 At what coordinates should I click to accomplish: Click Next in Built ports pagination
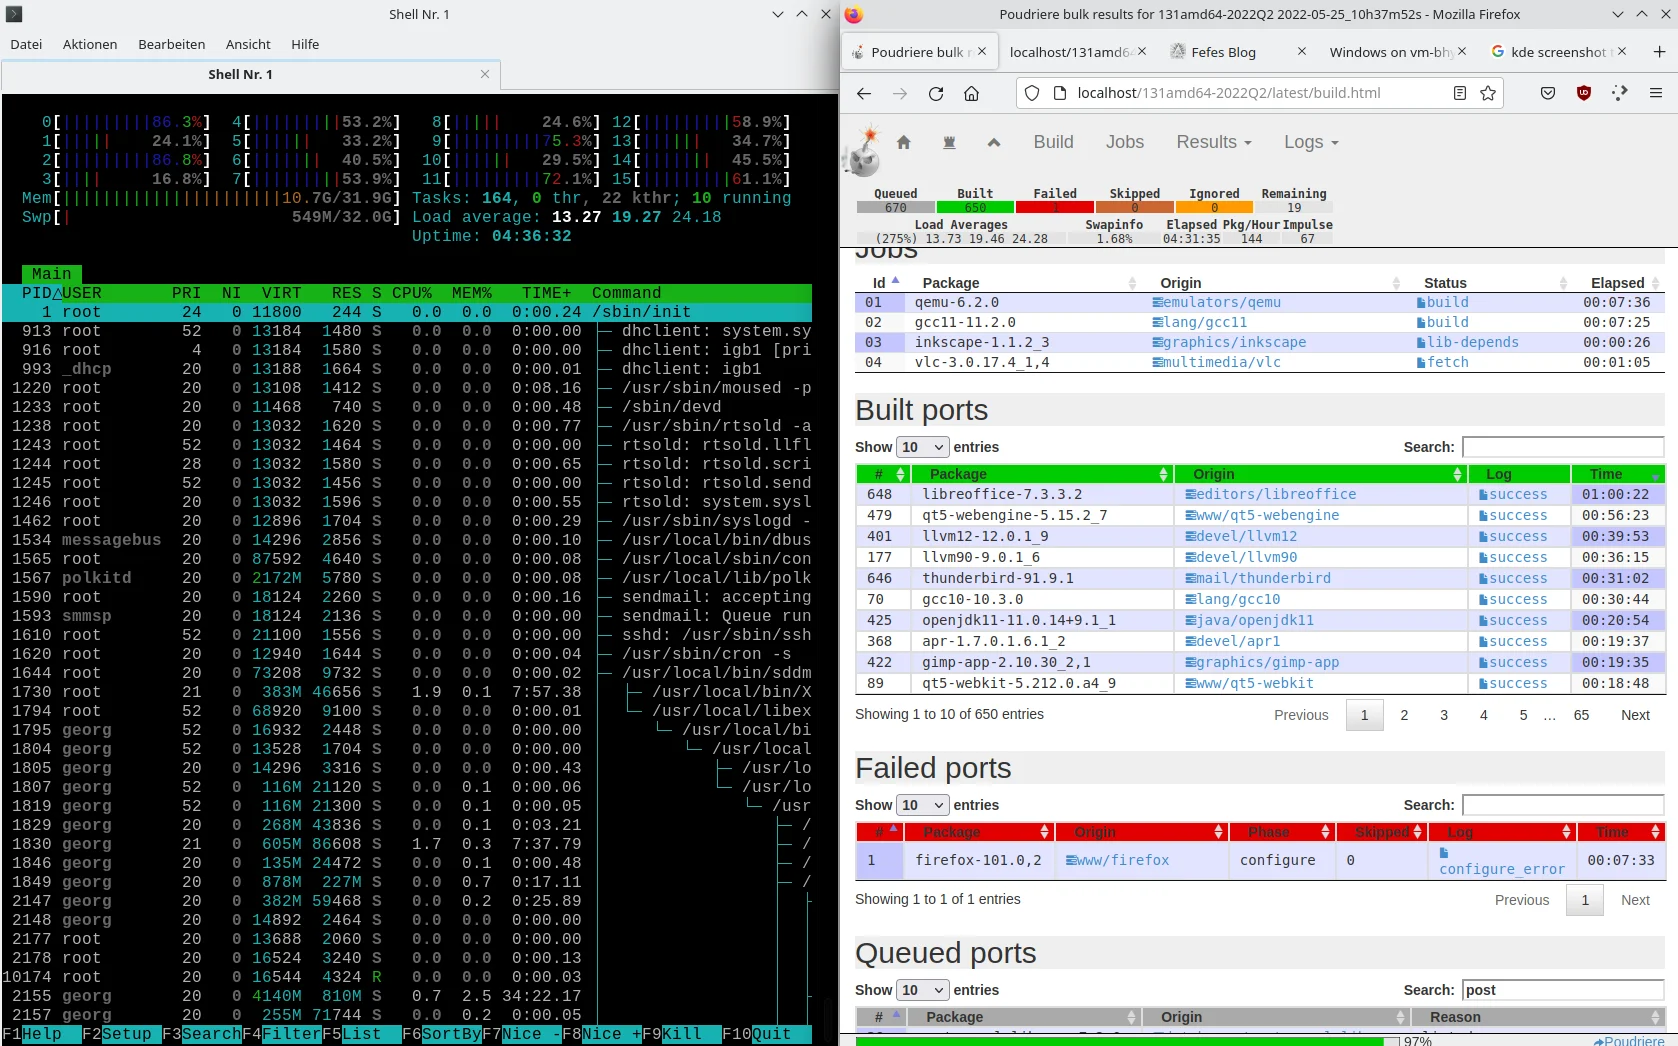(x=1635, y=715)
